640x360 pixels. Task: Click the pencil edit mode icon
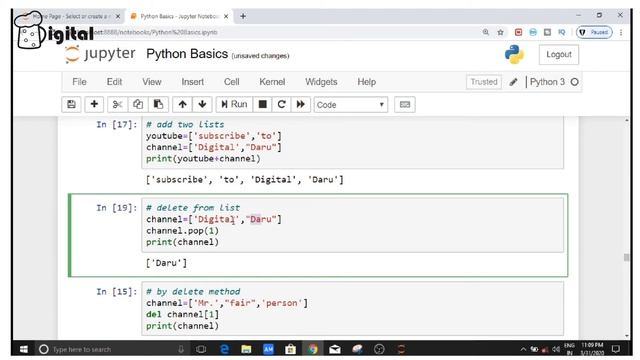pos(513,82)
